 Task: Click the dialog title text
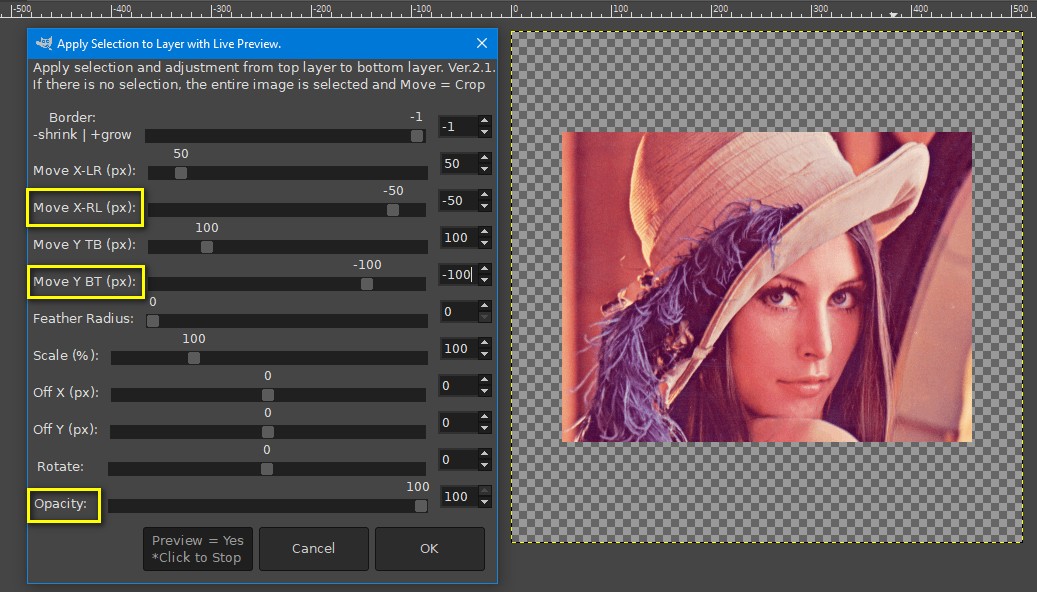(169, 44)
